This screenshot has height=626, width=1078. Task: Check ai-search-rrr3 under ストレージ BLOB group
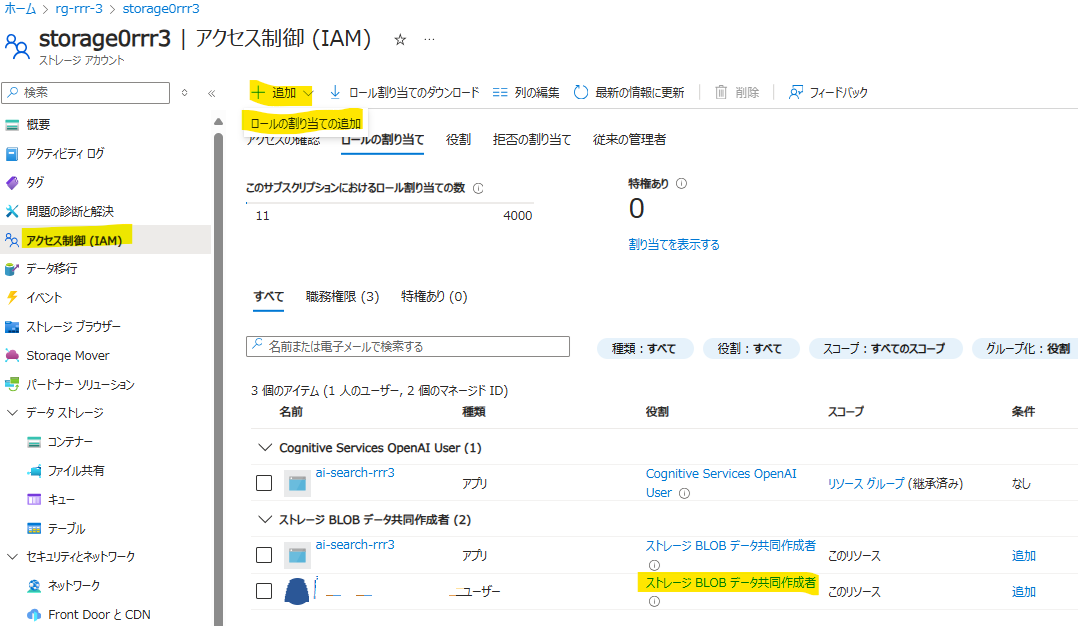(x=264, y=555)
